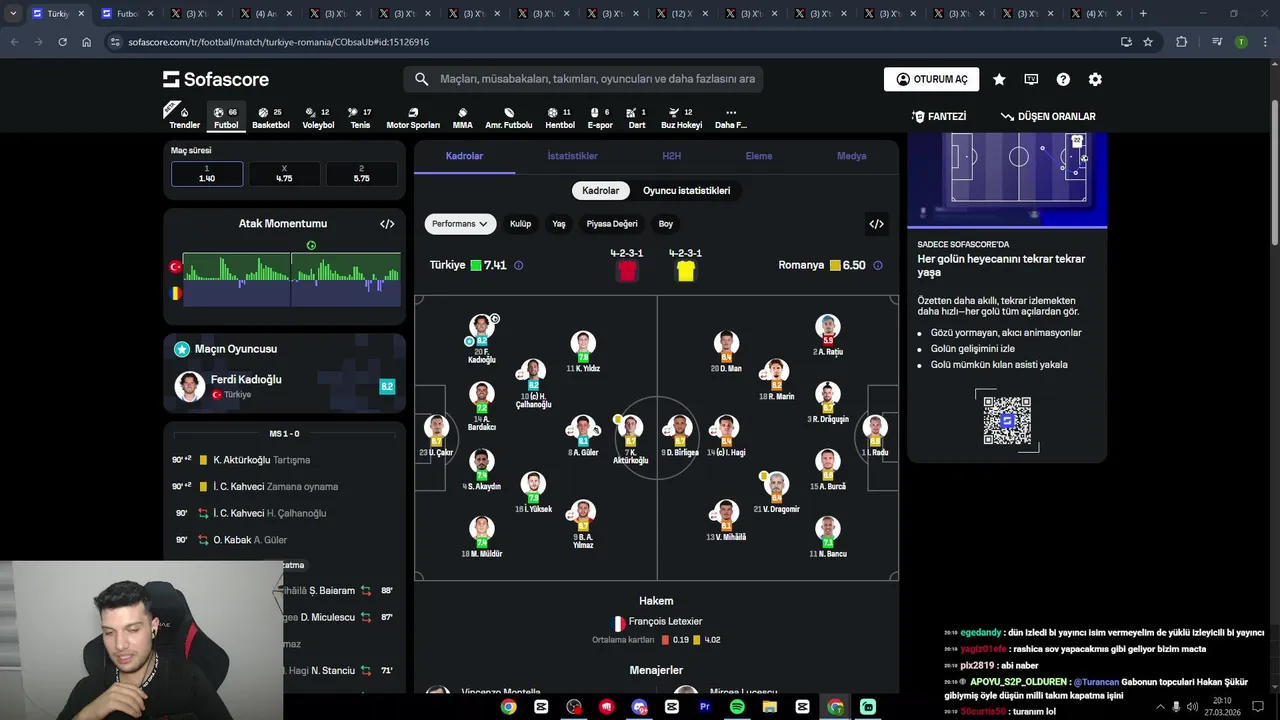Select Amr. Futbolu category

509,117
